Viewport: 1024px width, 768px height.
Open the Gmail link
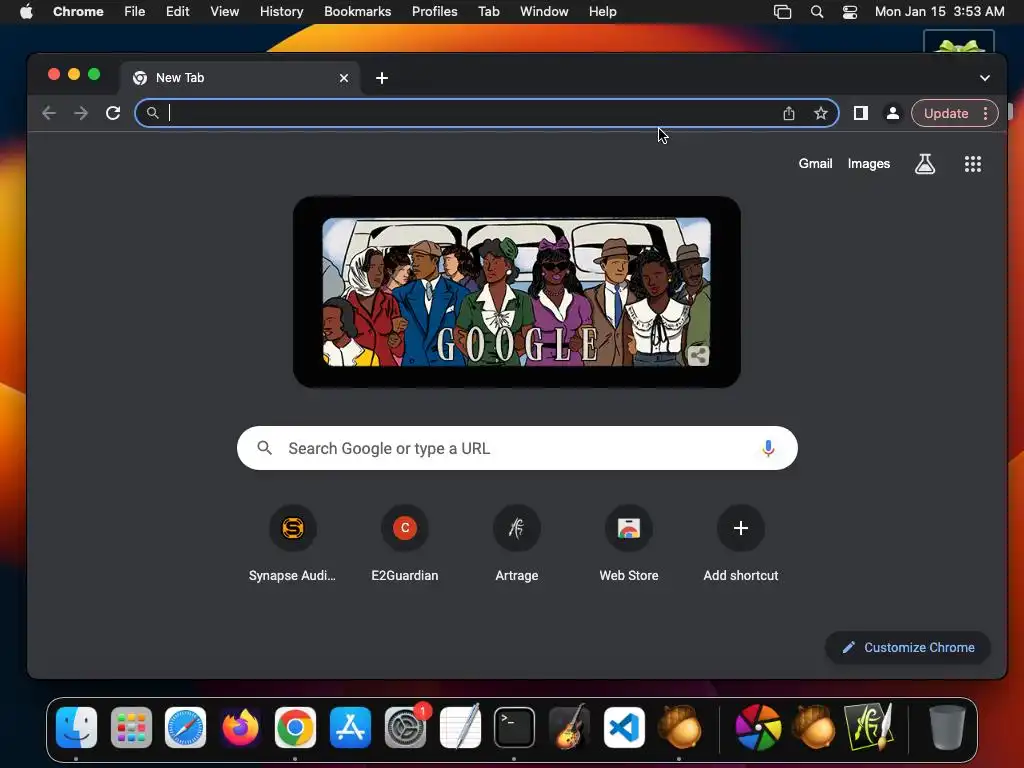815,164
